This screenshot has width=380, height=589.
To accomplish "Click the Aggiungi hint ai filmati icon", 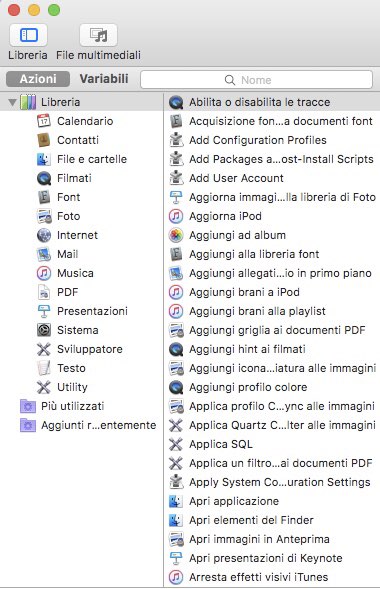I will 176,349.
